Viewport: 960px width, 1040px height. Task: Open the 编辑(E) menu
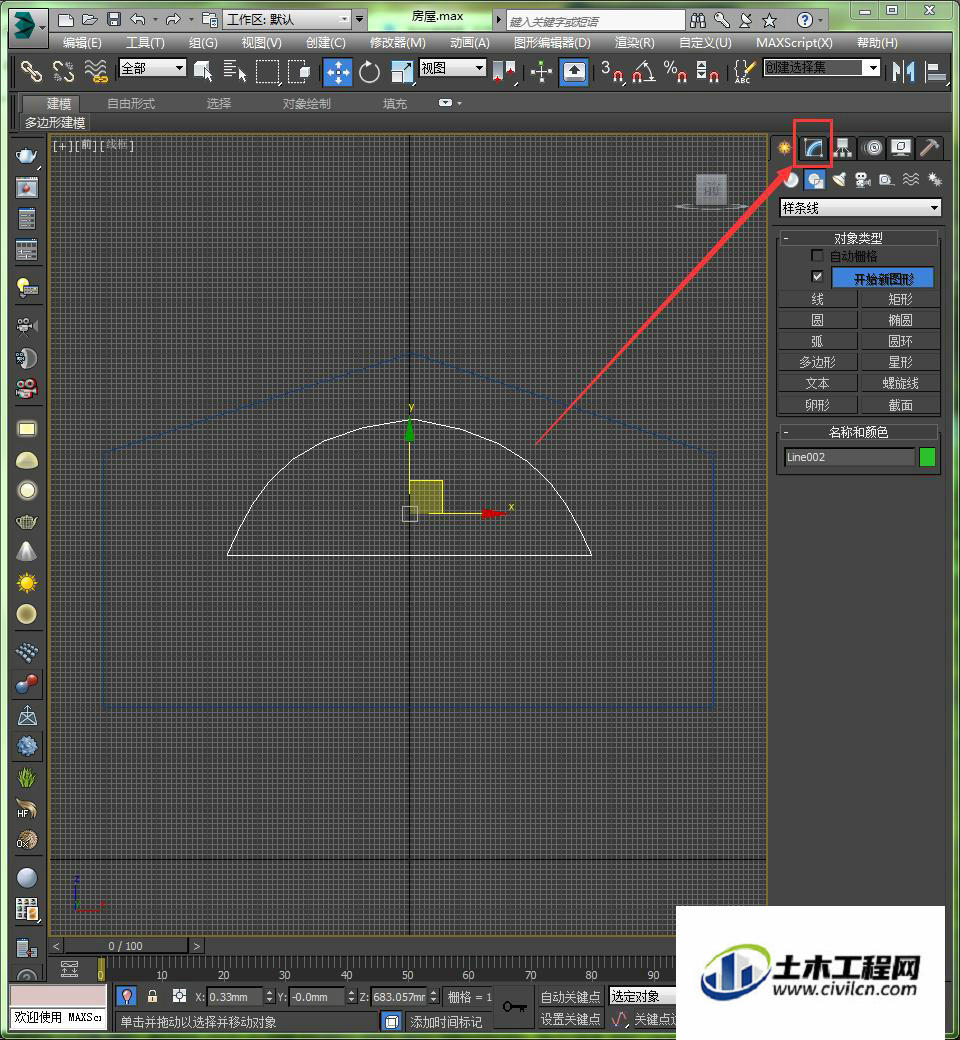tap(82, 42)
